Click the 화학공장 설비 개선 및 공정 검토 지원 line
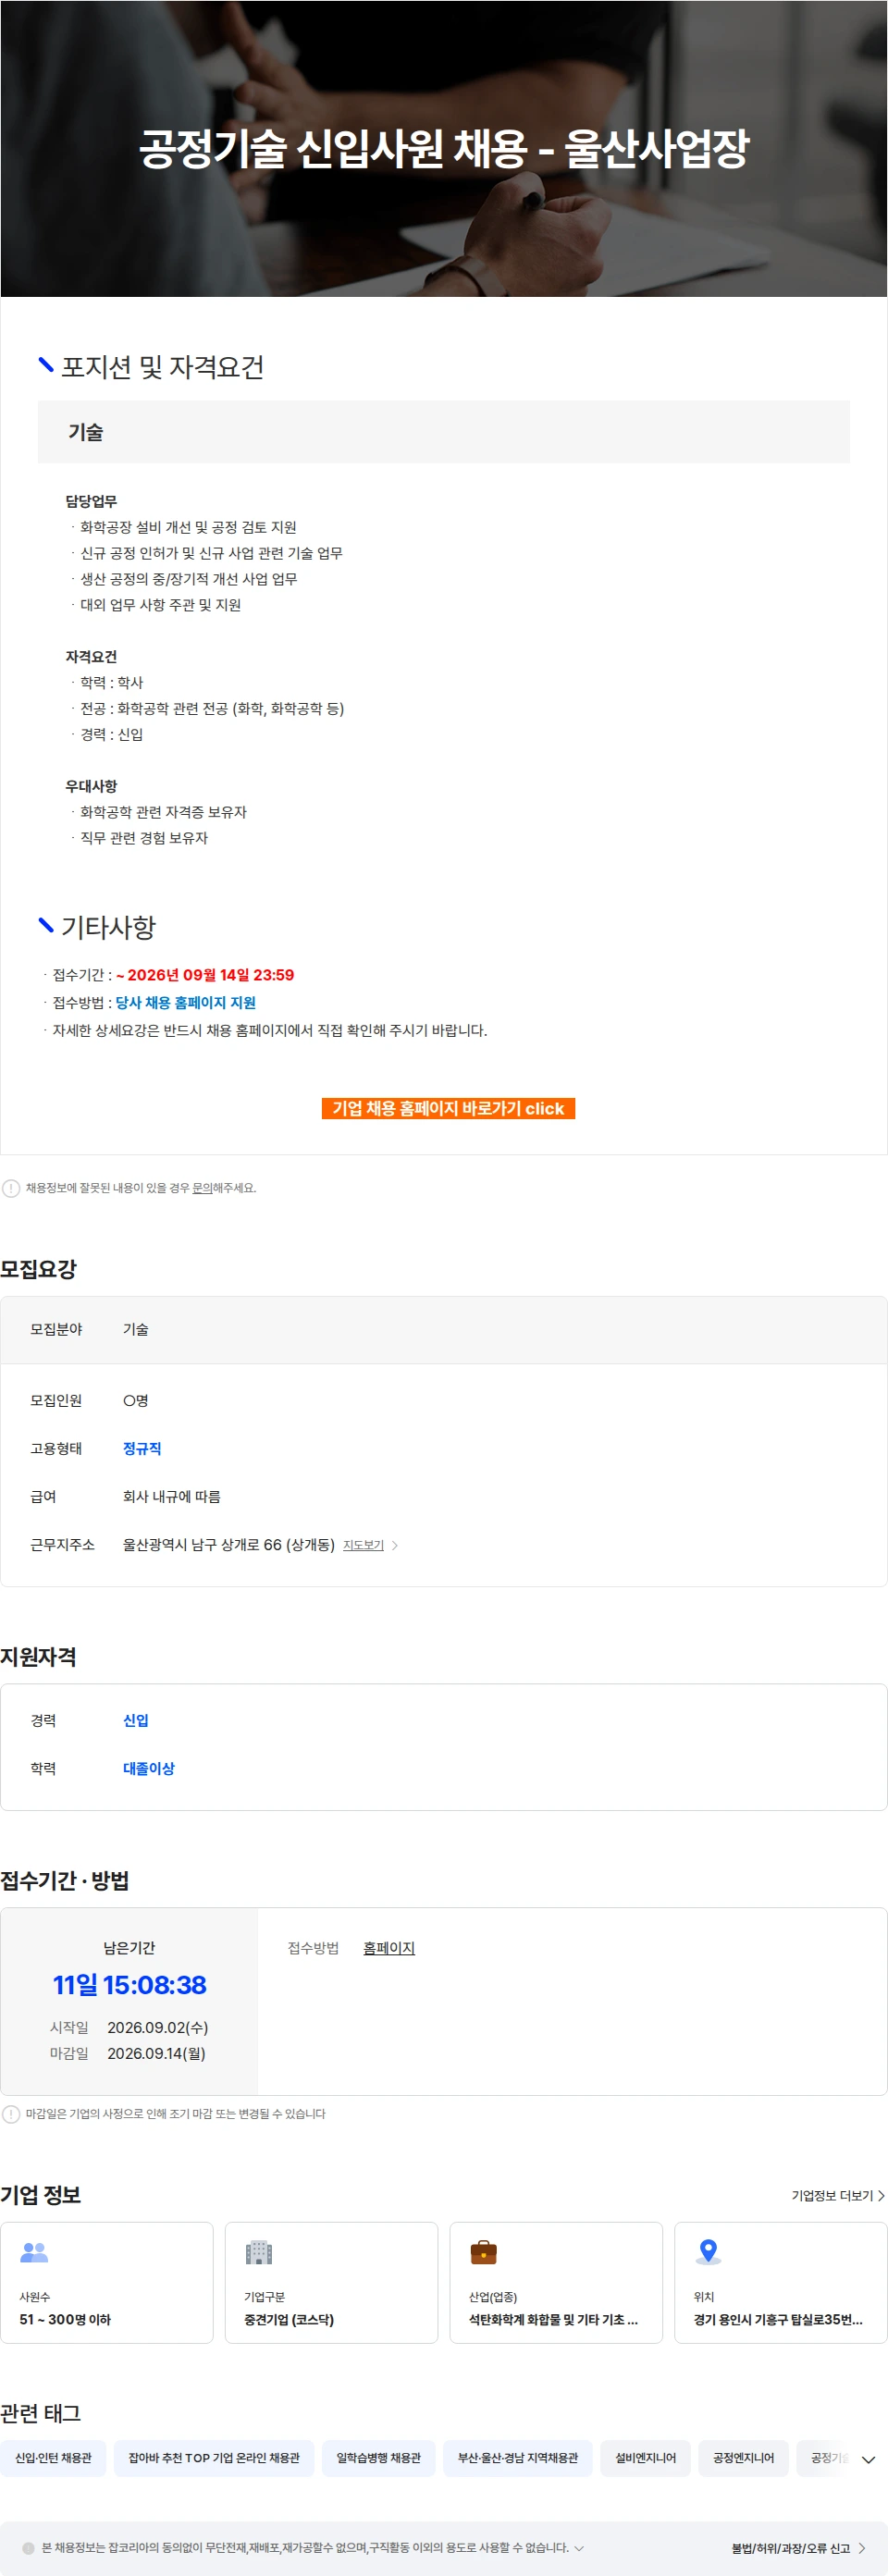The height and width of the screenshot is (2576, 888). [188, 528]
